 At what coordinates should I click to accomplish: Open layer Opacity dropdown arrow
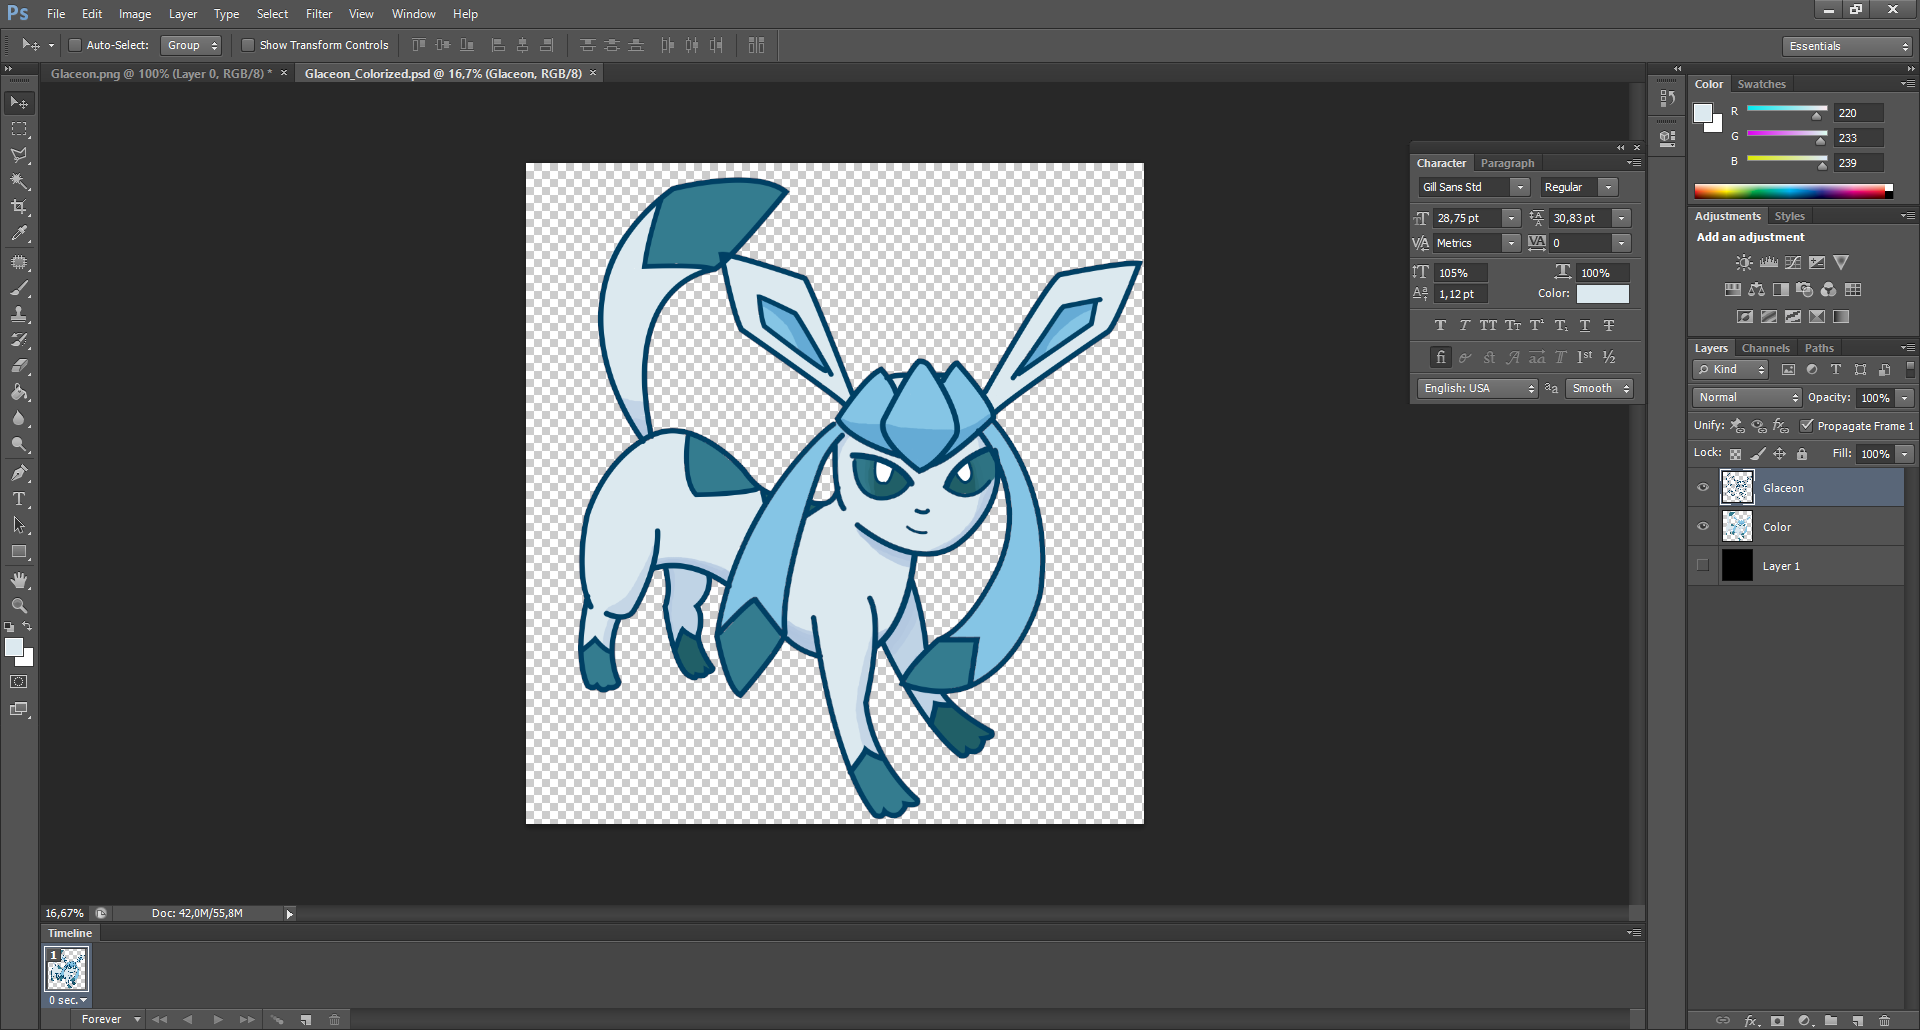[x=1905, y=398]
